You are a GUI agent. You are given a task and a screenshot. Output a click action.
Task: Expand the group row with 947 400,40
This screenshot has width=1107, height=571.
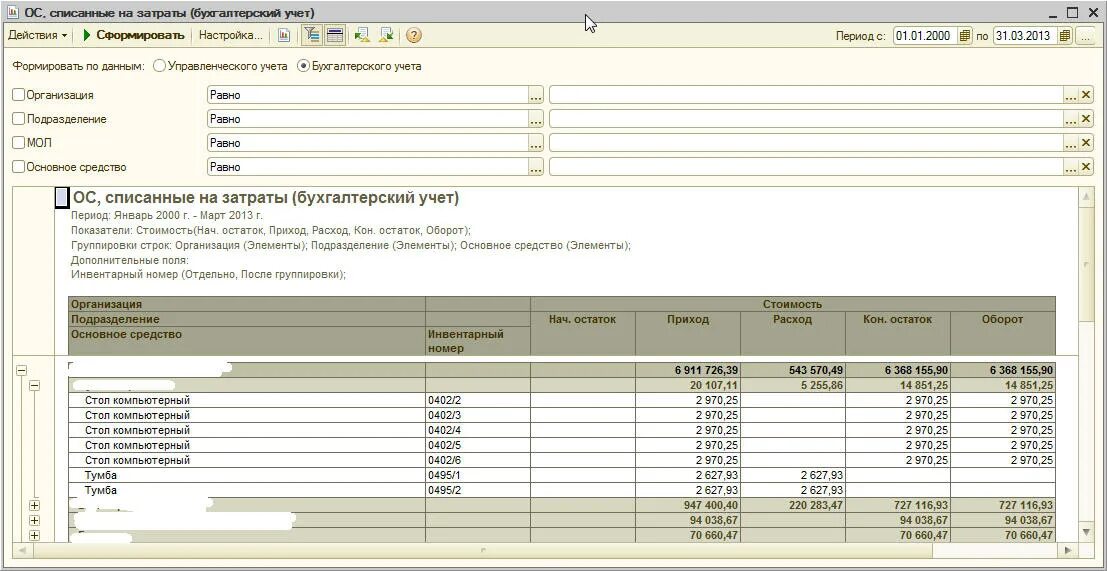[34, 505]
